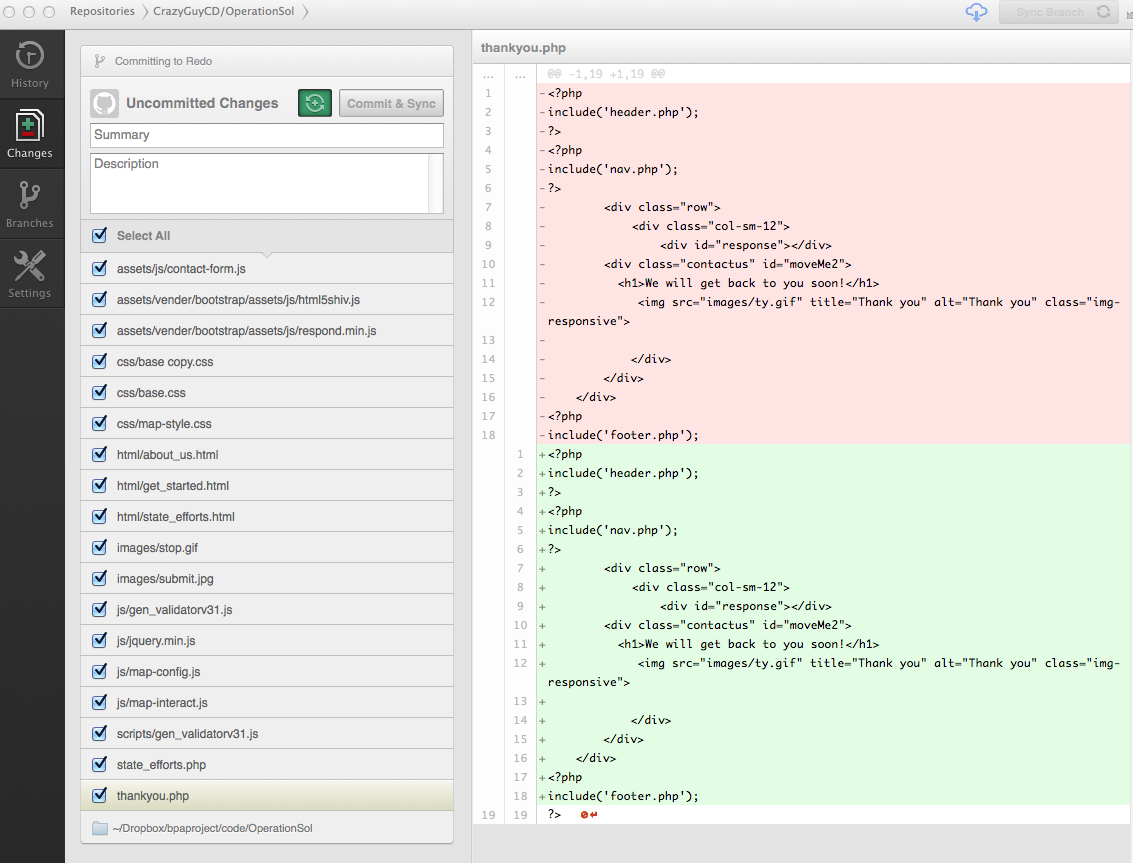Uncheck respond.min.js file checkbox

click(x=100, y=331)
